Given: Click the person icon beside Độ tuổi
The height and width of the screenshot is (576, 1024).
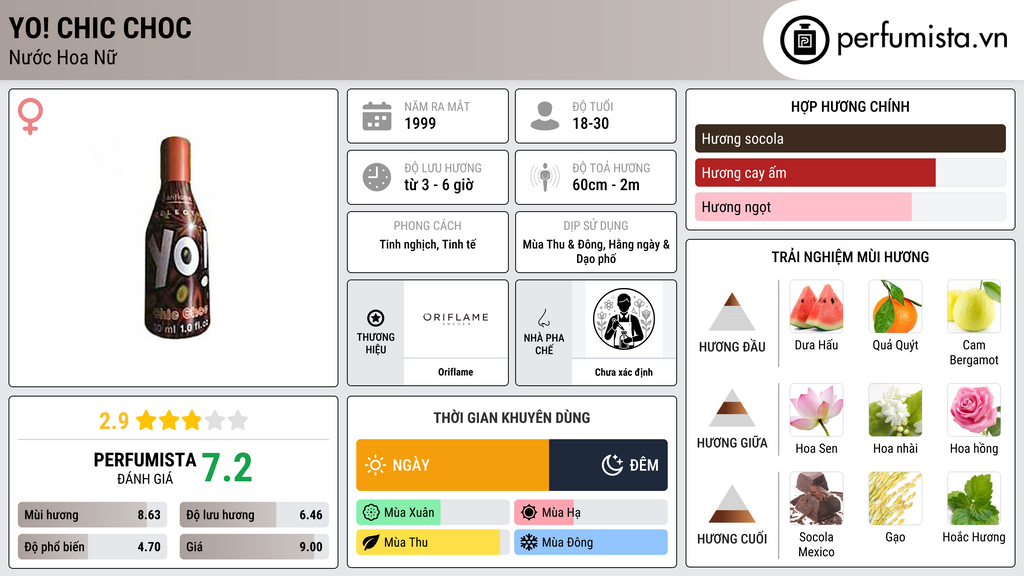Looking at the screenshot, I should tap(545, 116).
